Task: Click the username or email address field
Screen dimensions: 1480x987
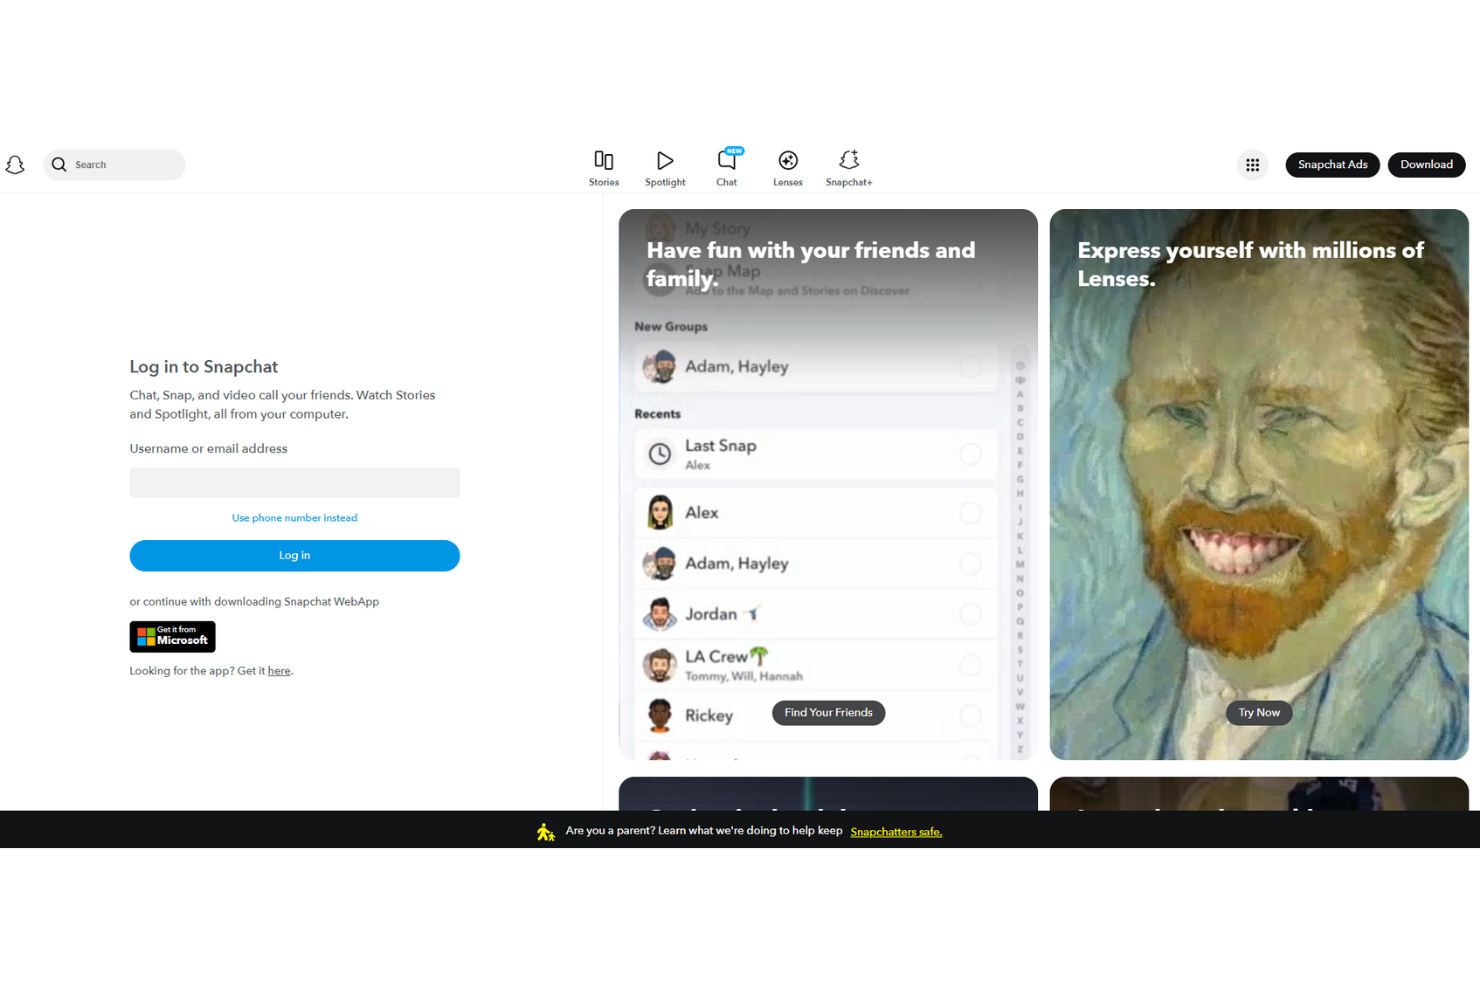Action: (294, 482)
